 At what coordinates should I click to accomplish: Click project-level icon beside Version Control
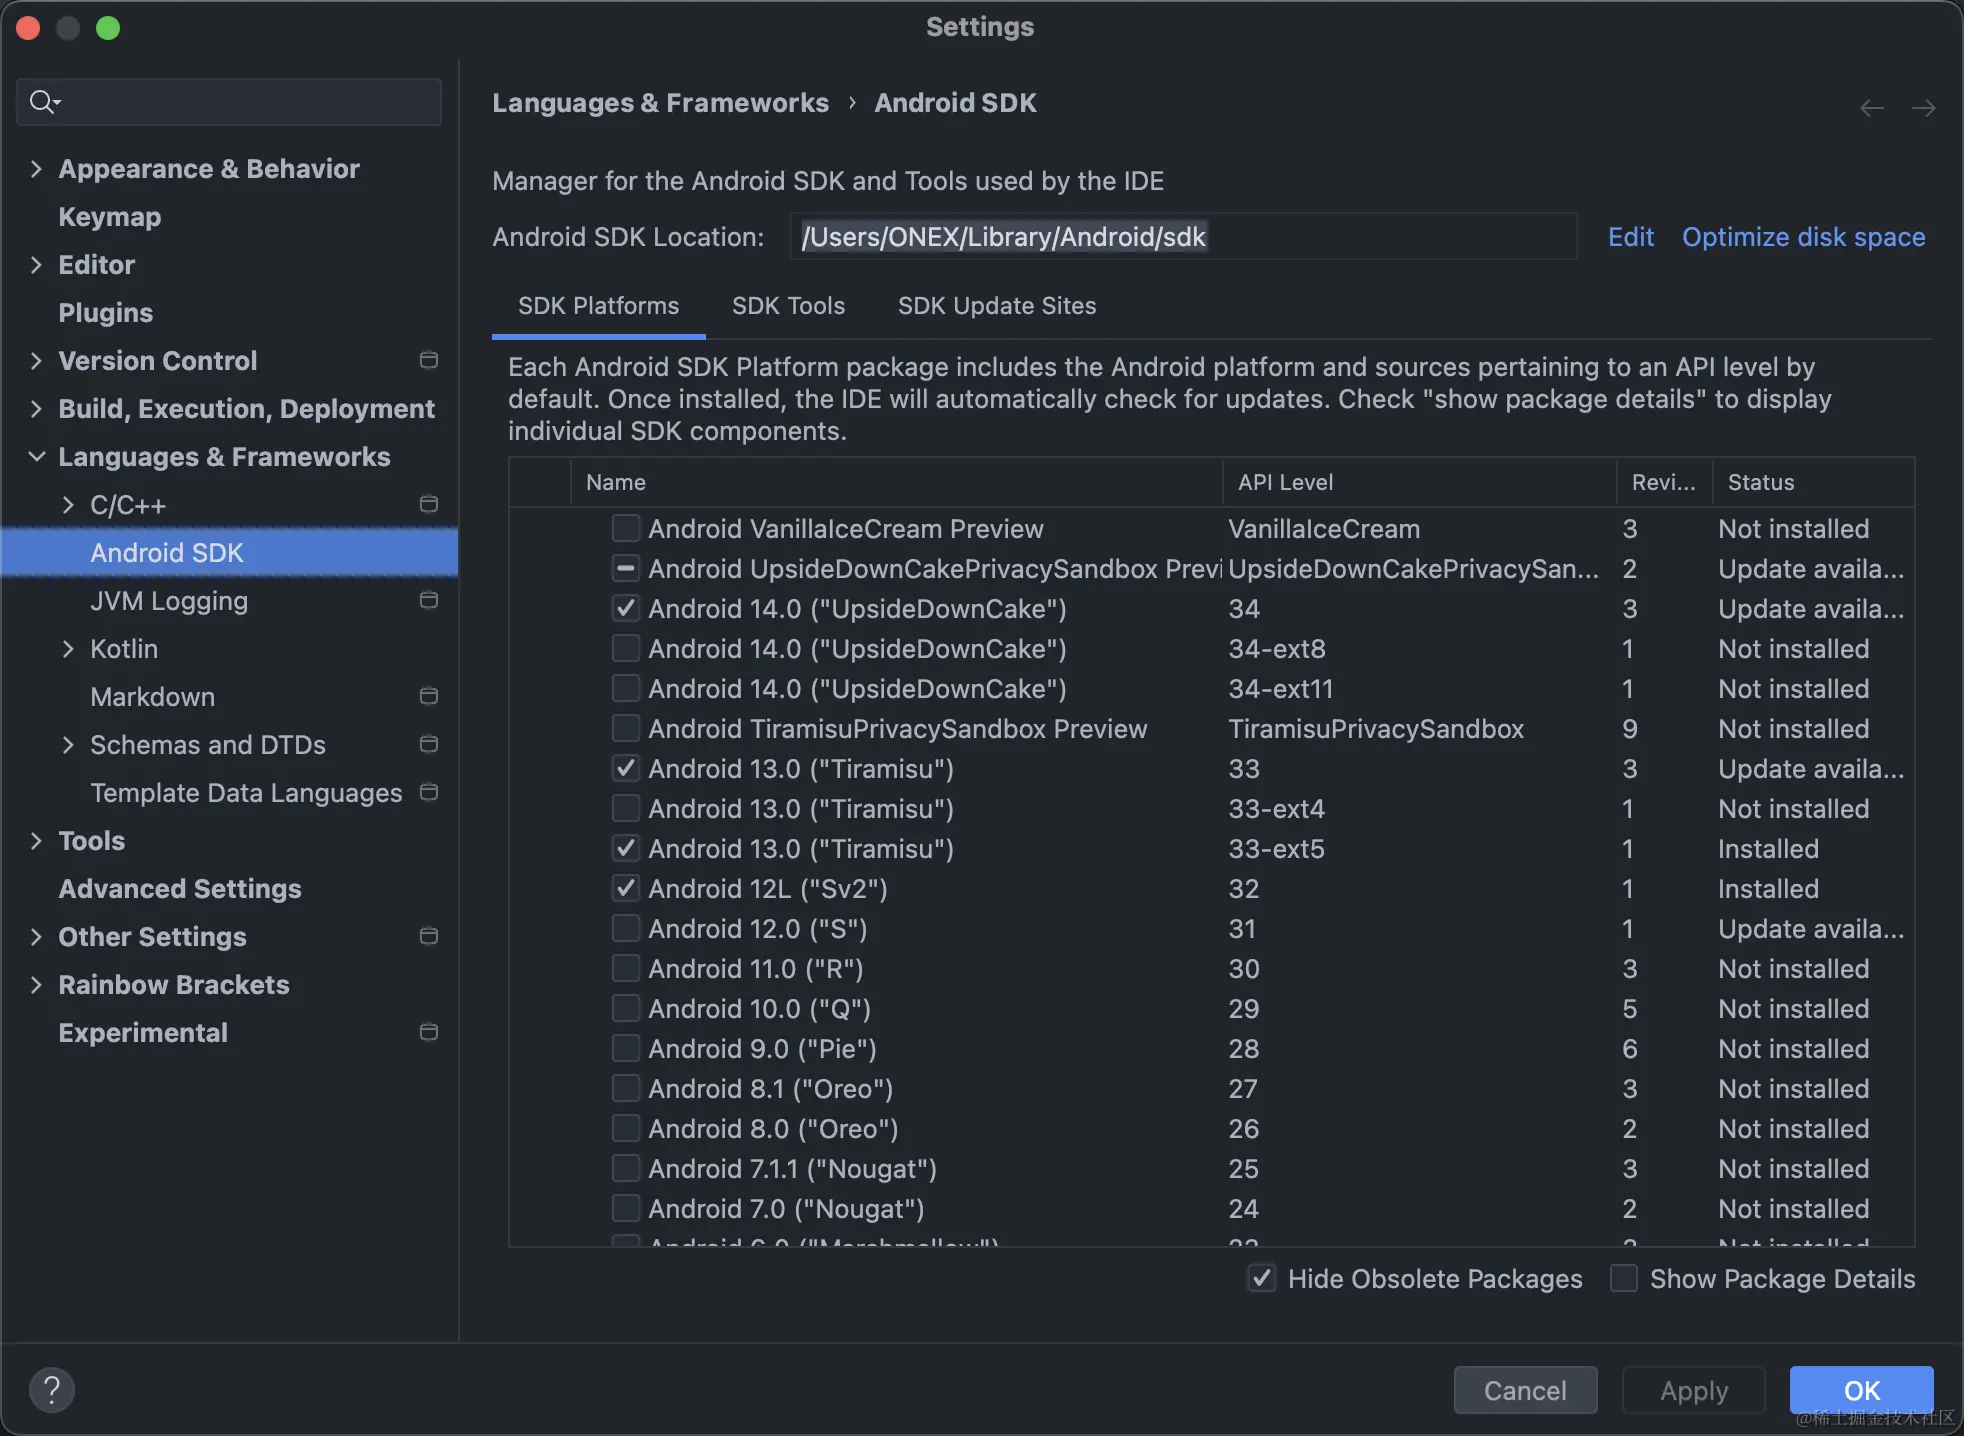click(429, 360)
